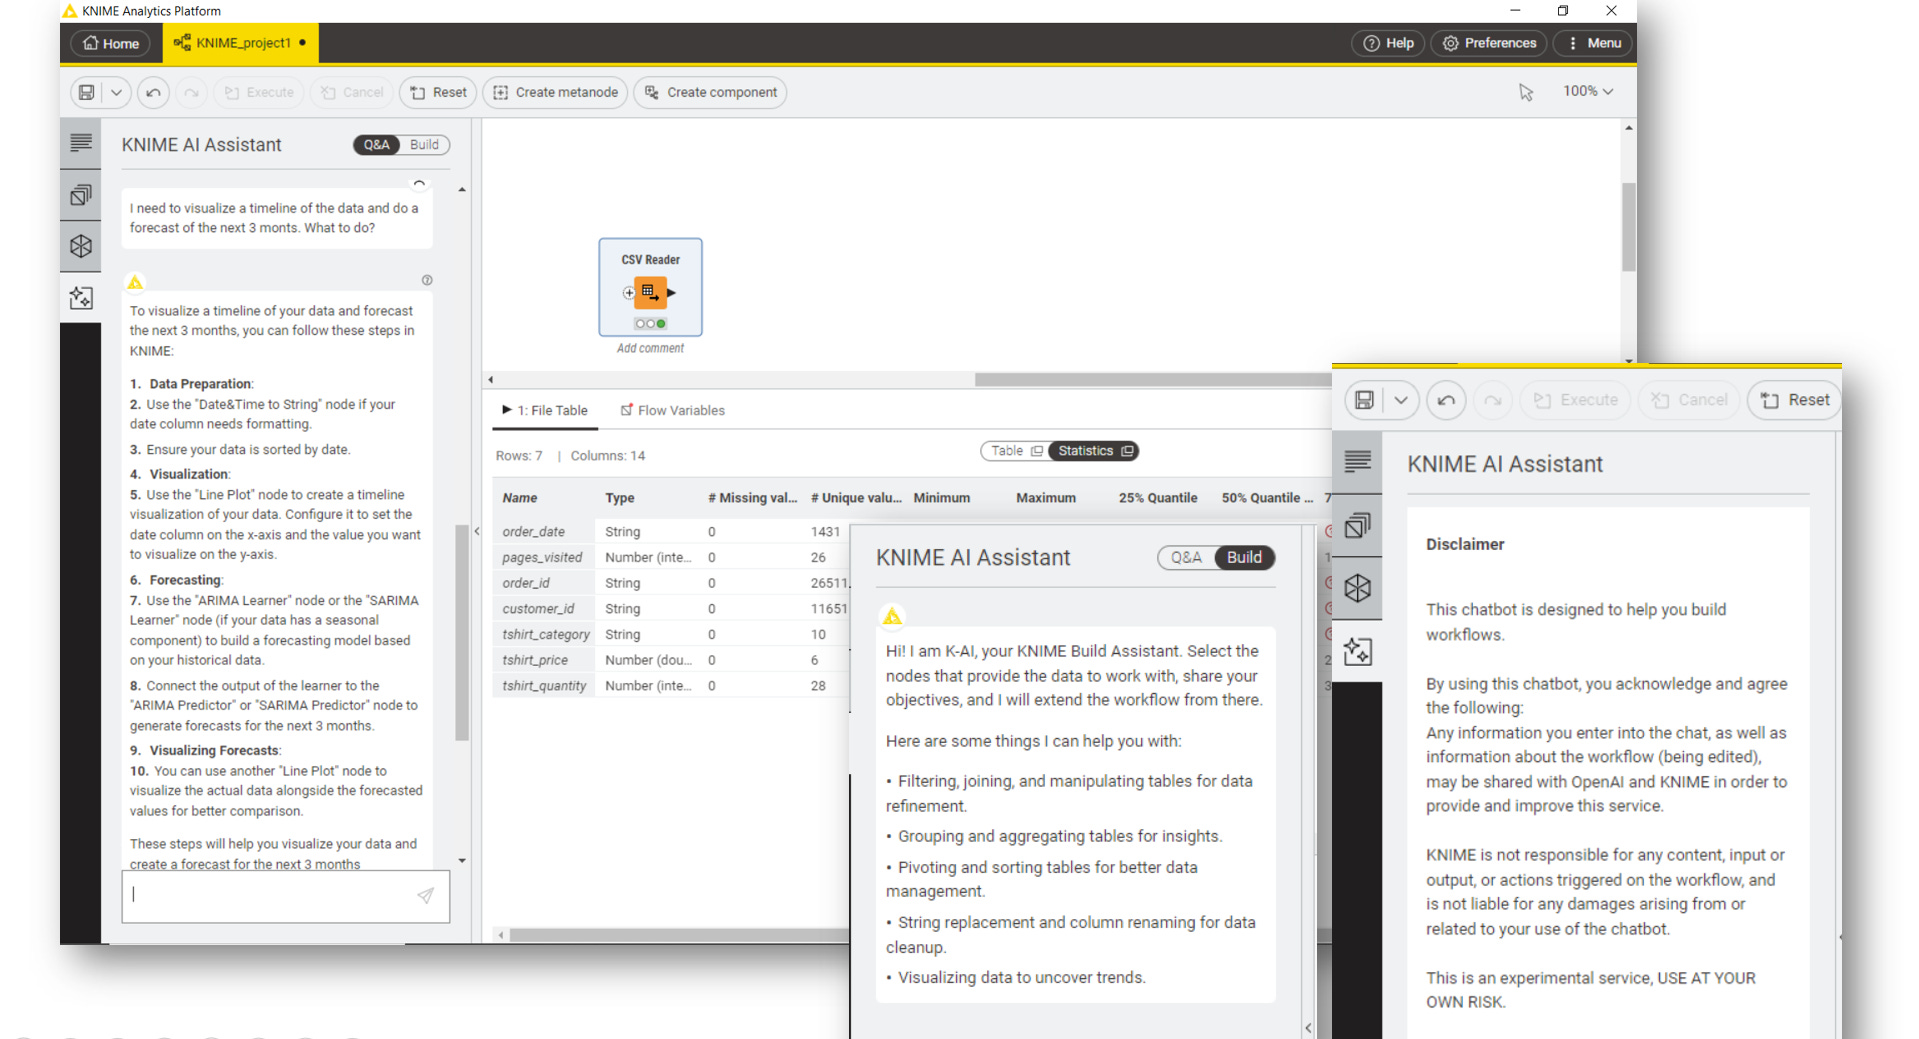Open the save options dropdown arrow in main toolbar
The image size is (1919, 1039).
coord(116,92)
